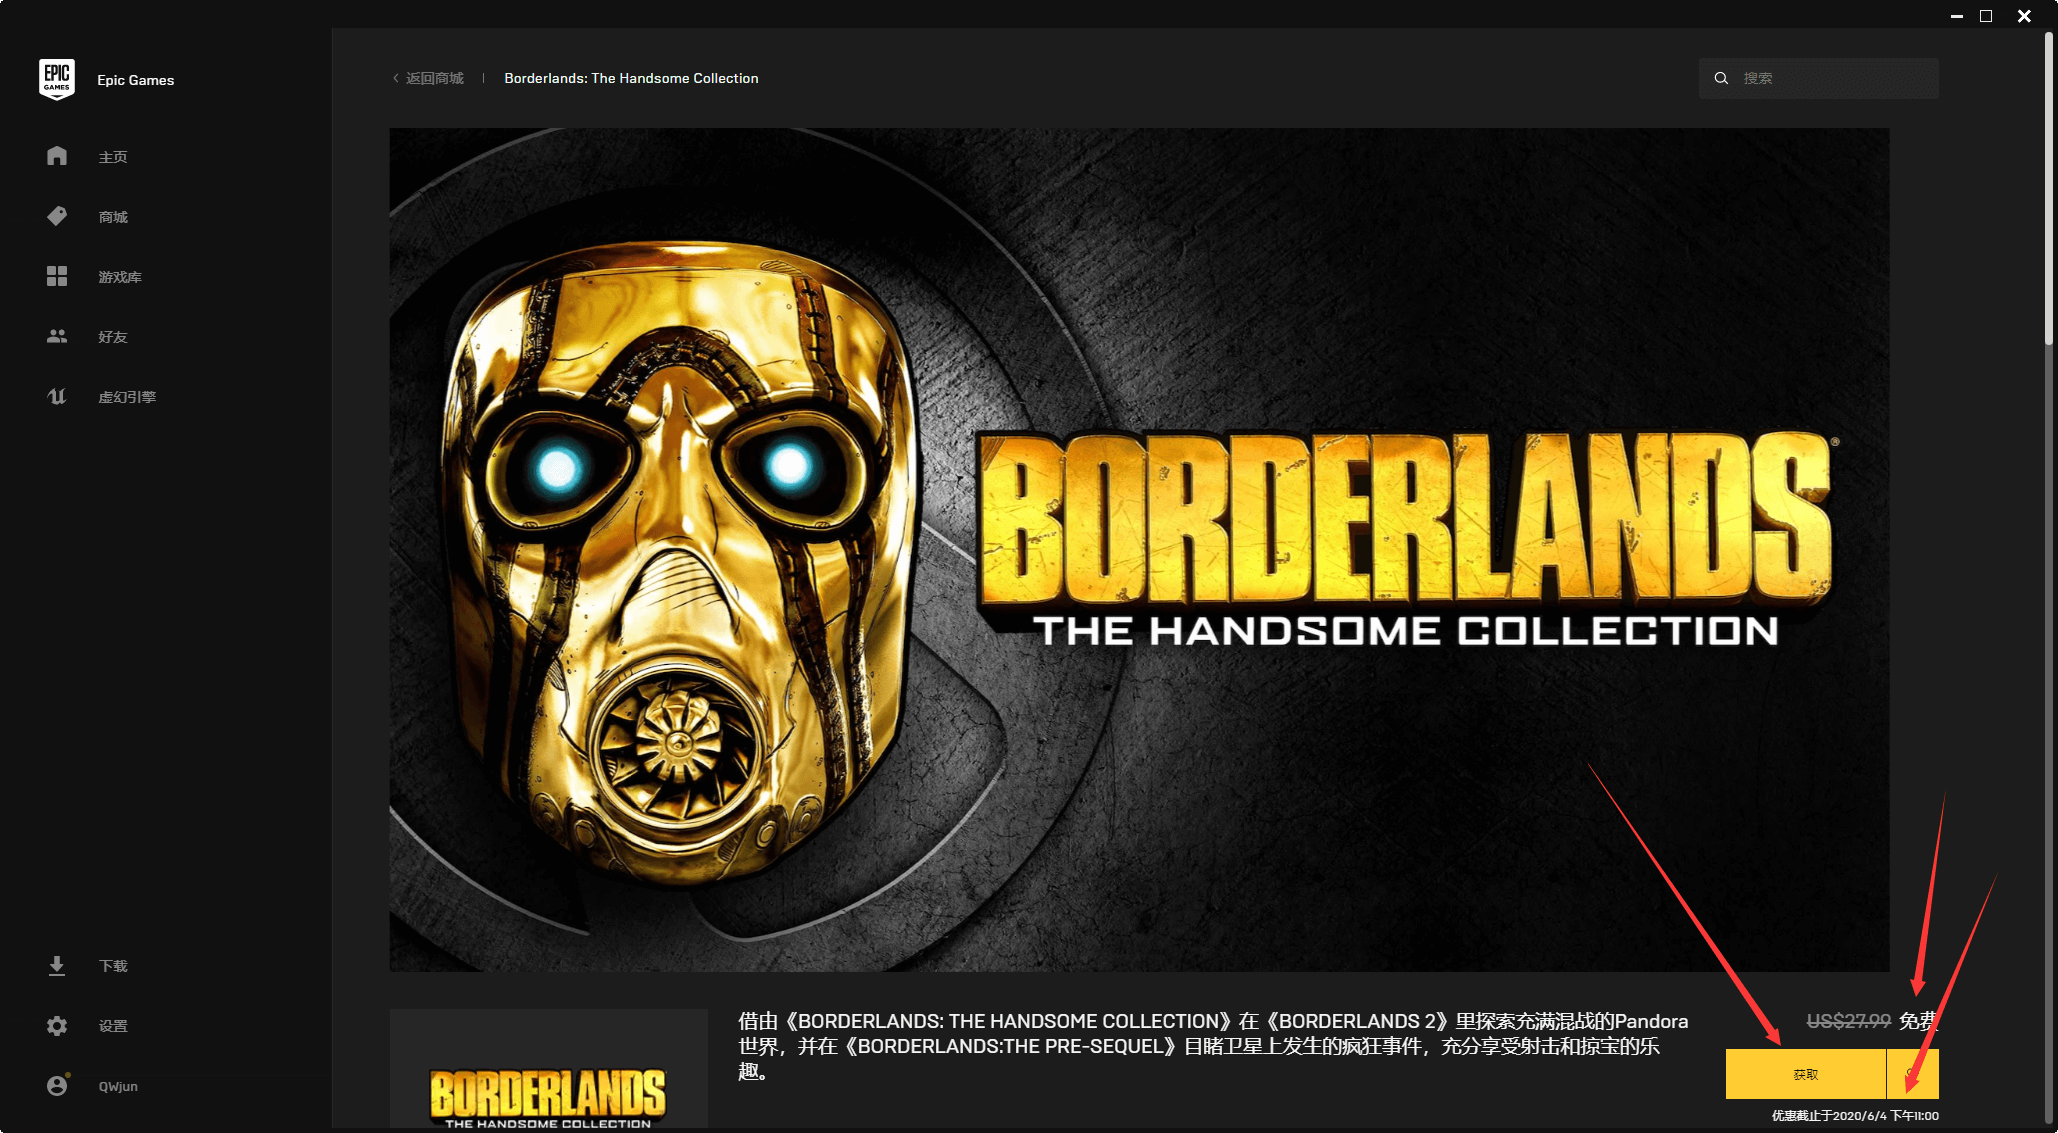Click the back chevron beside 返回商城
The height and width of the screenshot is (1133, 2058).
pyautogui.click(x=396, y=78)
